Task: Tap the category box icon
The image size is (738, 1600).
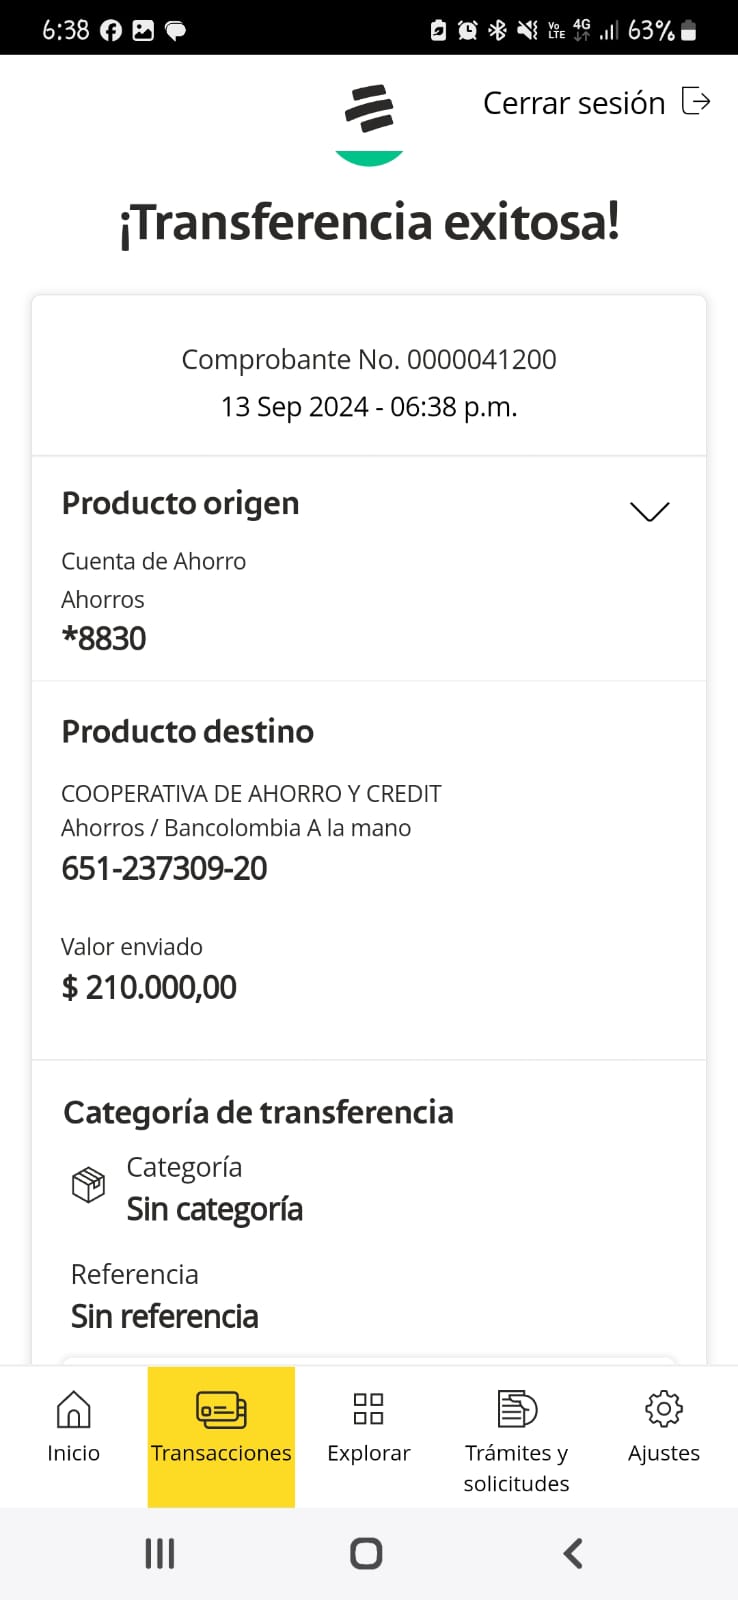Action: click(88, 1185)
